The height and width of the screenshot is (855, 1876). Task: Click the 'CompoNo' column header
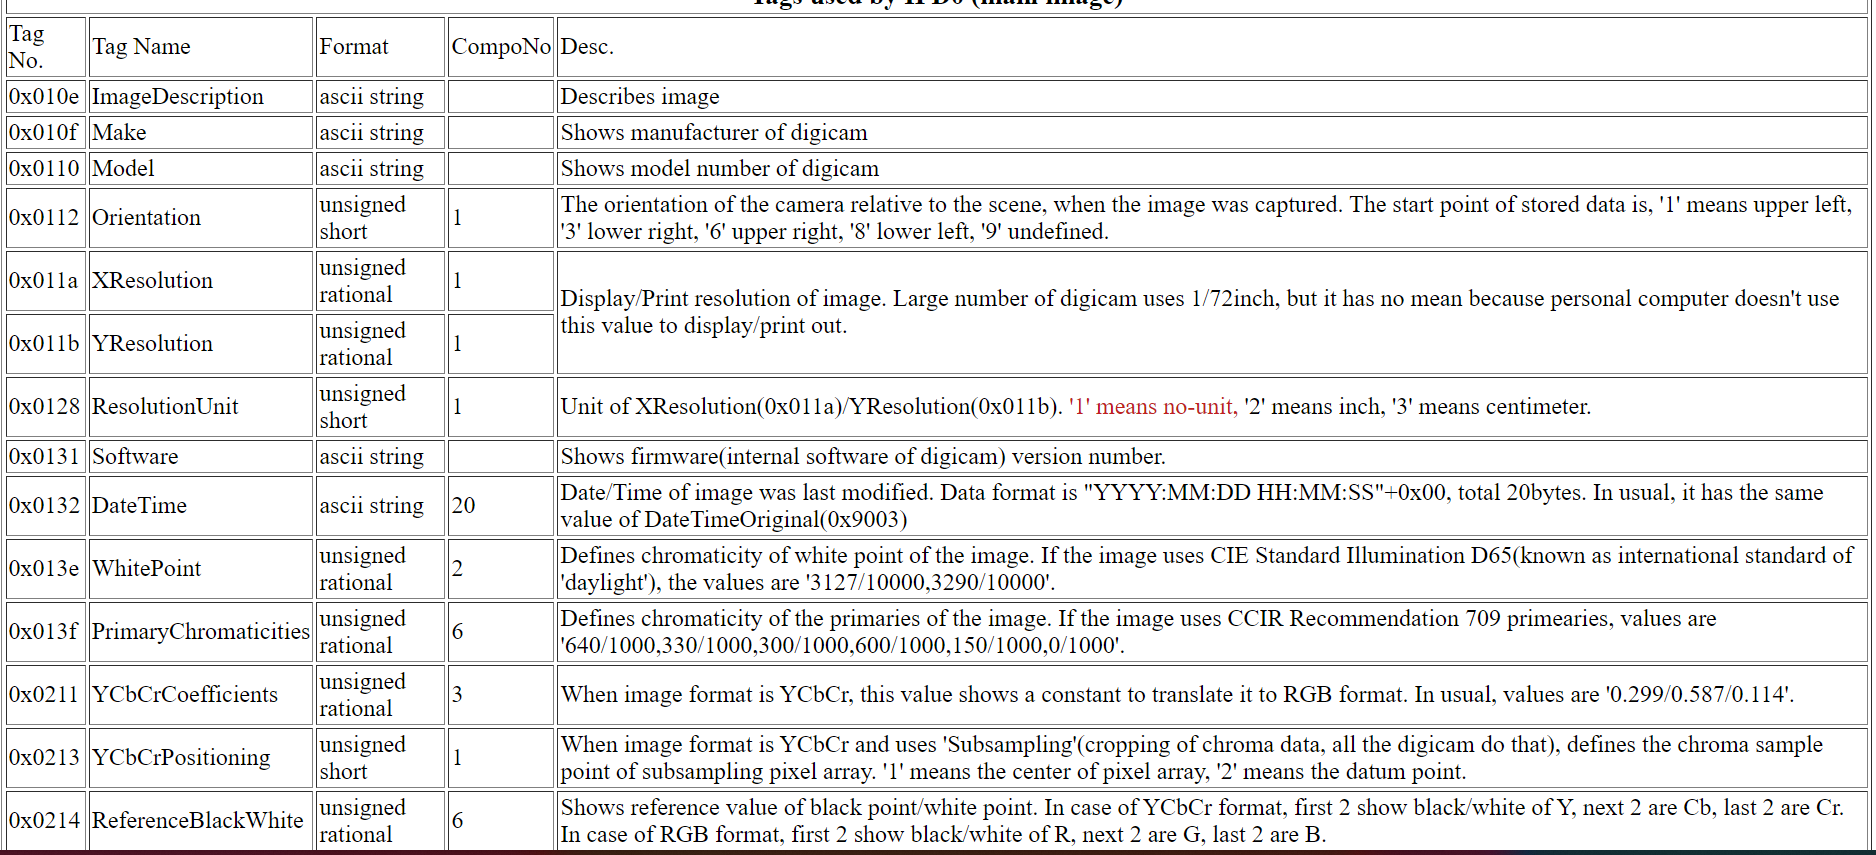pos(501,47)
